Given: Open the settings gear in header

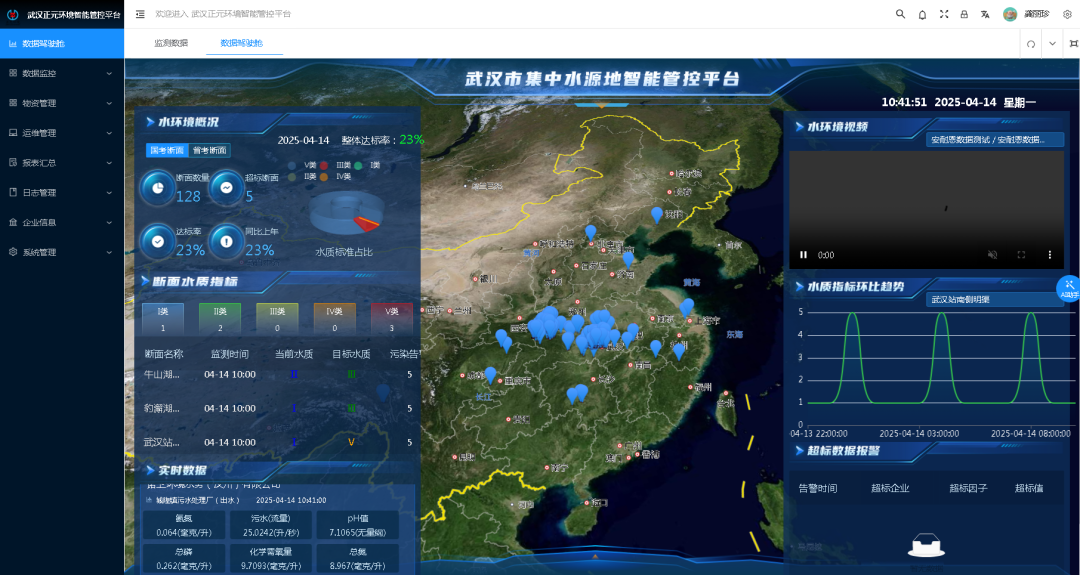Looking at the screenshot, I should click(x=1067, y=14).
